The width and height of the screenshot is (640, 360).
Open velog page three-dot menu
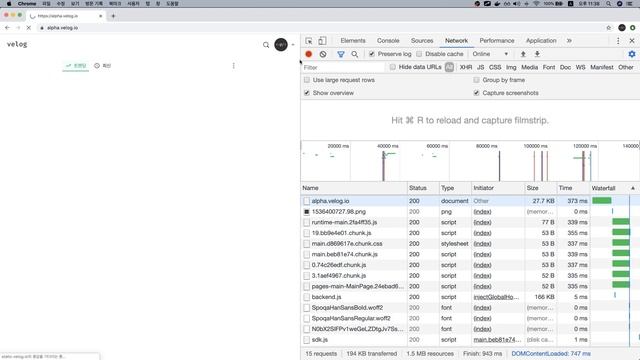pos(233,66)
